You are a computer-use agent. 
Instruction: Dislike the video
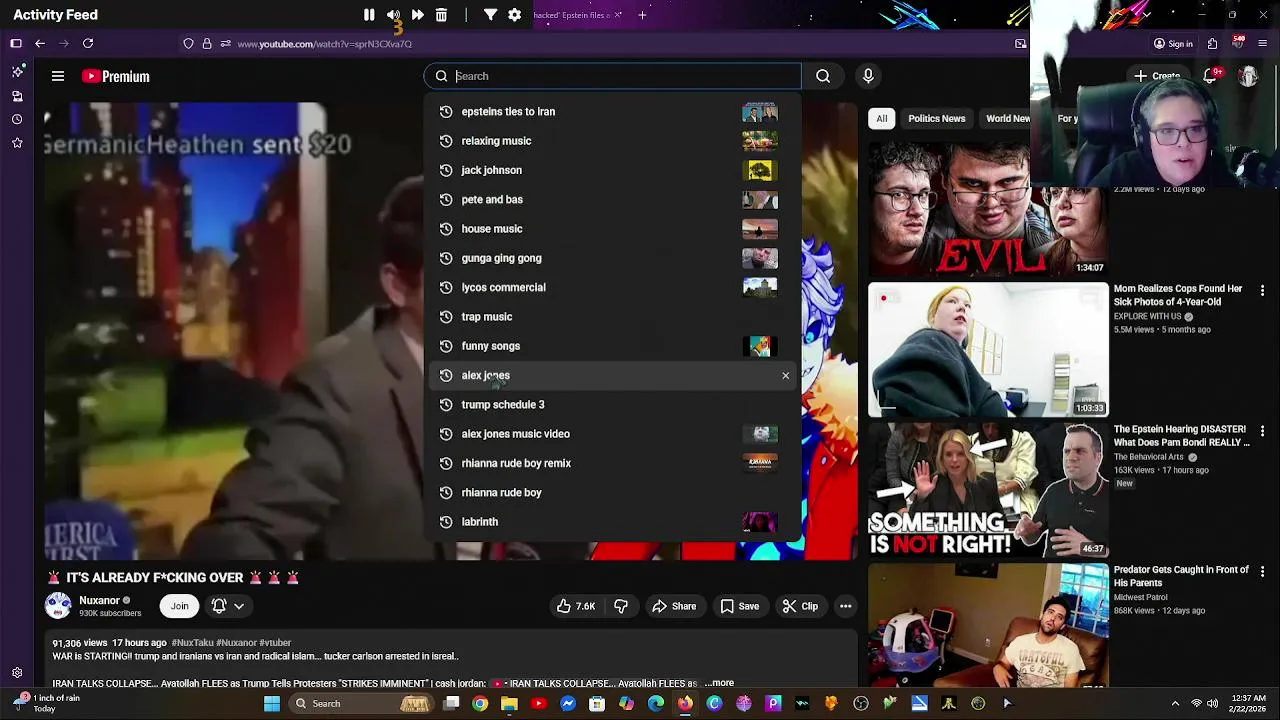[x=621, y=606]
